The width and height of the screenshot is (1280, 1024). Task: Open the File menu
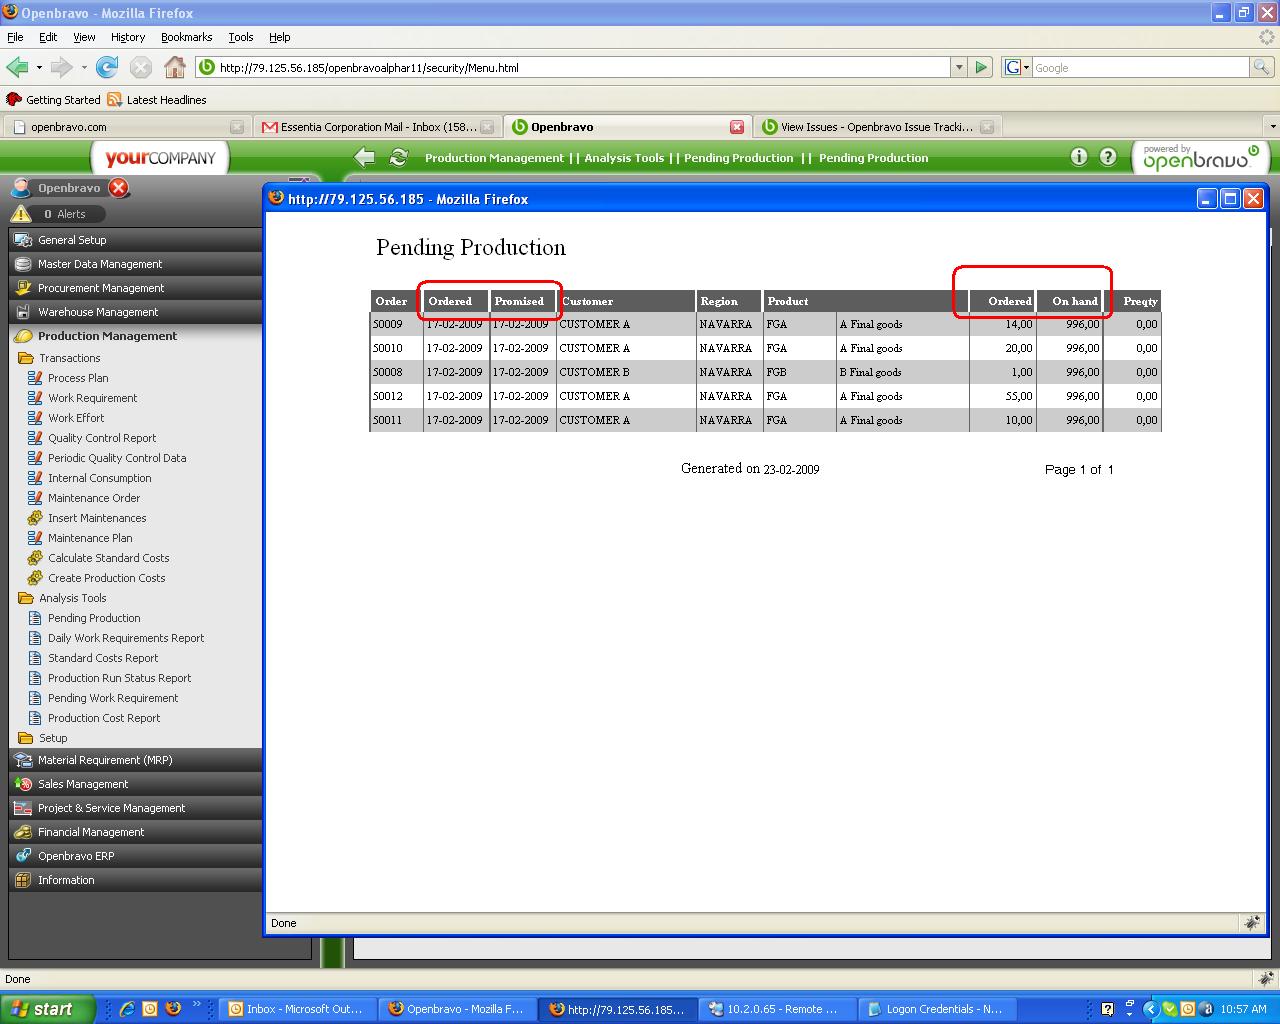pos(15,37)
